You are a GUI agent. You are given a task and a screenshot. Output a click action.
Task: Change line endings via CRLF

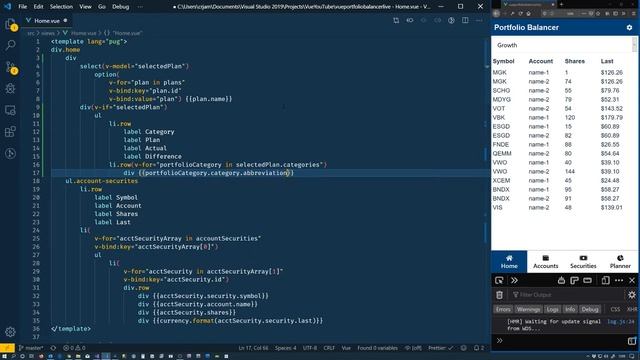click(329, 348)
